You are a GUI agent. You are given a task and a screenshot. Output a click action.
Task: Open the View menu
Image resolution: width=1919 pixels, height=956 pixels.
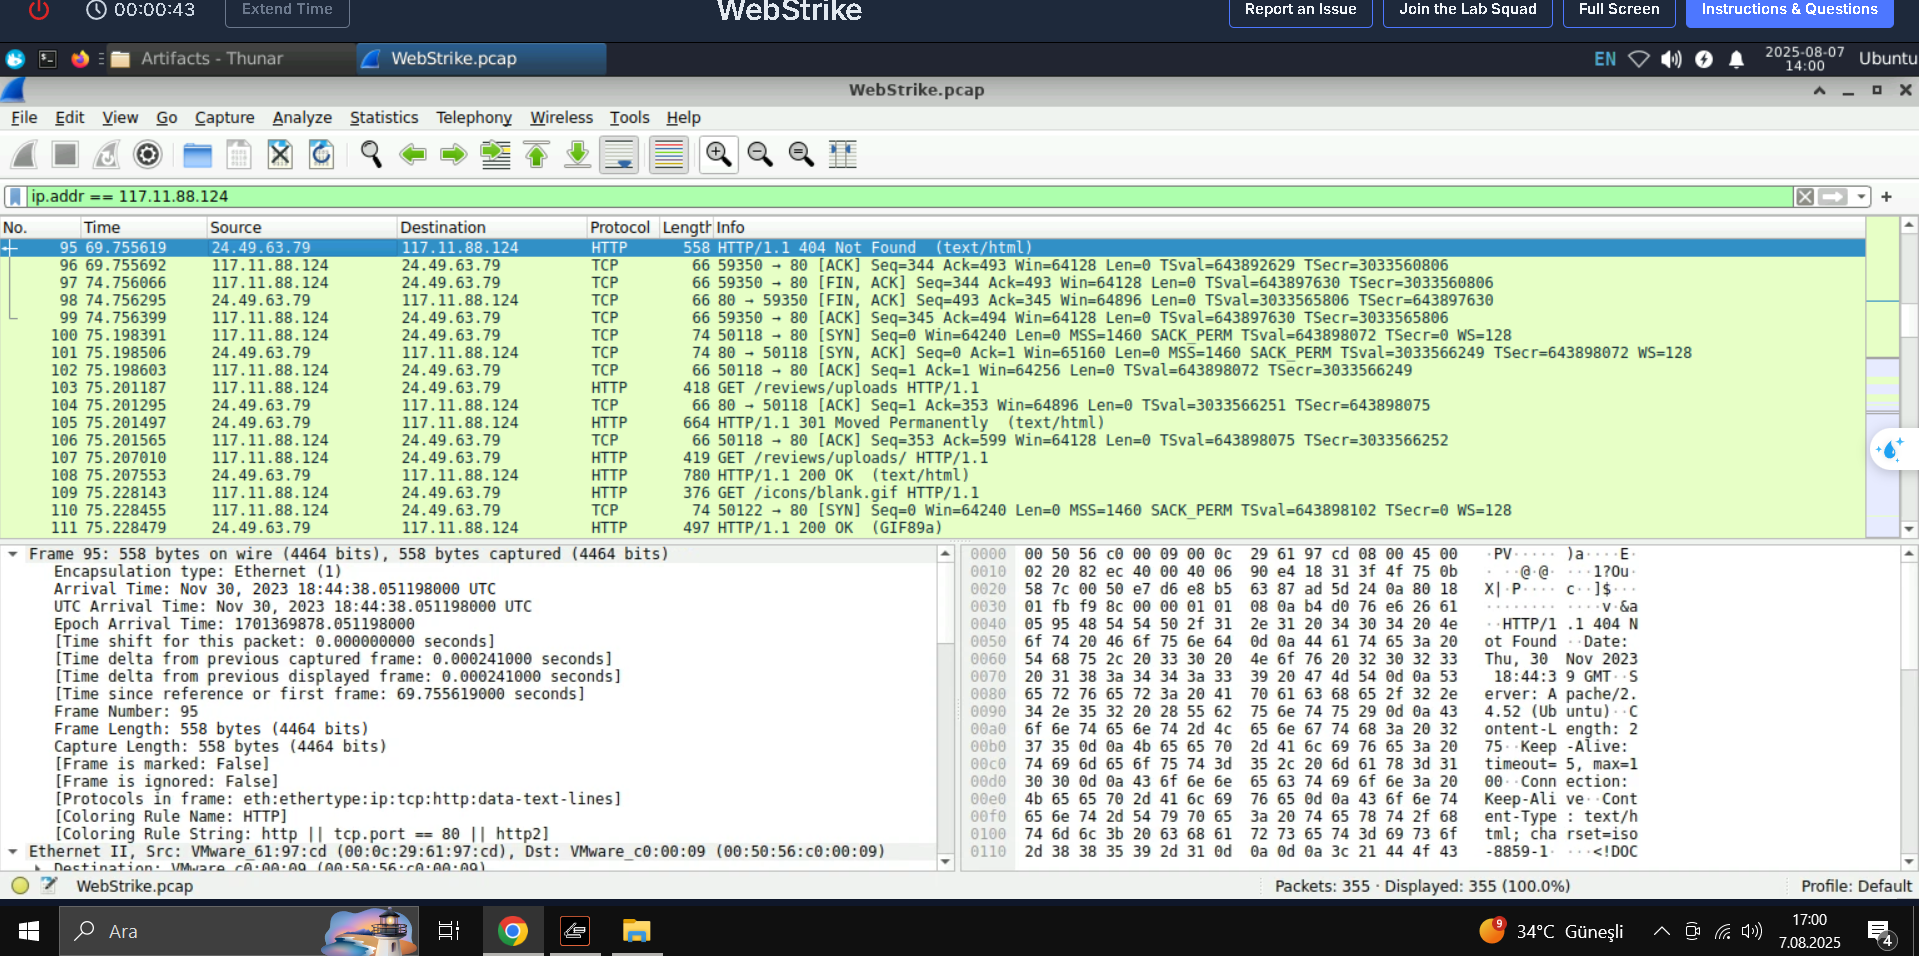(120, 118)
